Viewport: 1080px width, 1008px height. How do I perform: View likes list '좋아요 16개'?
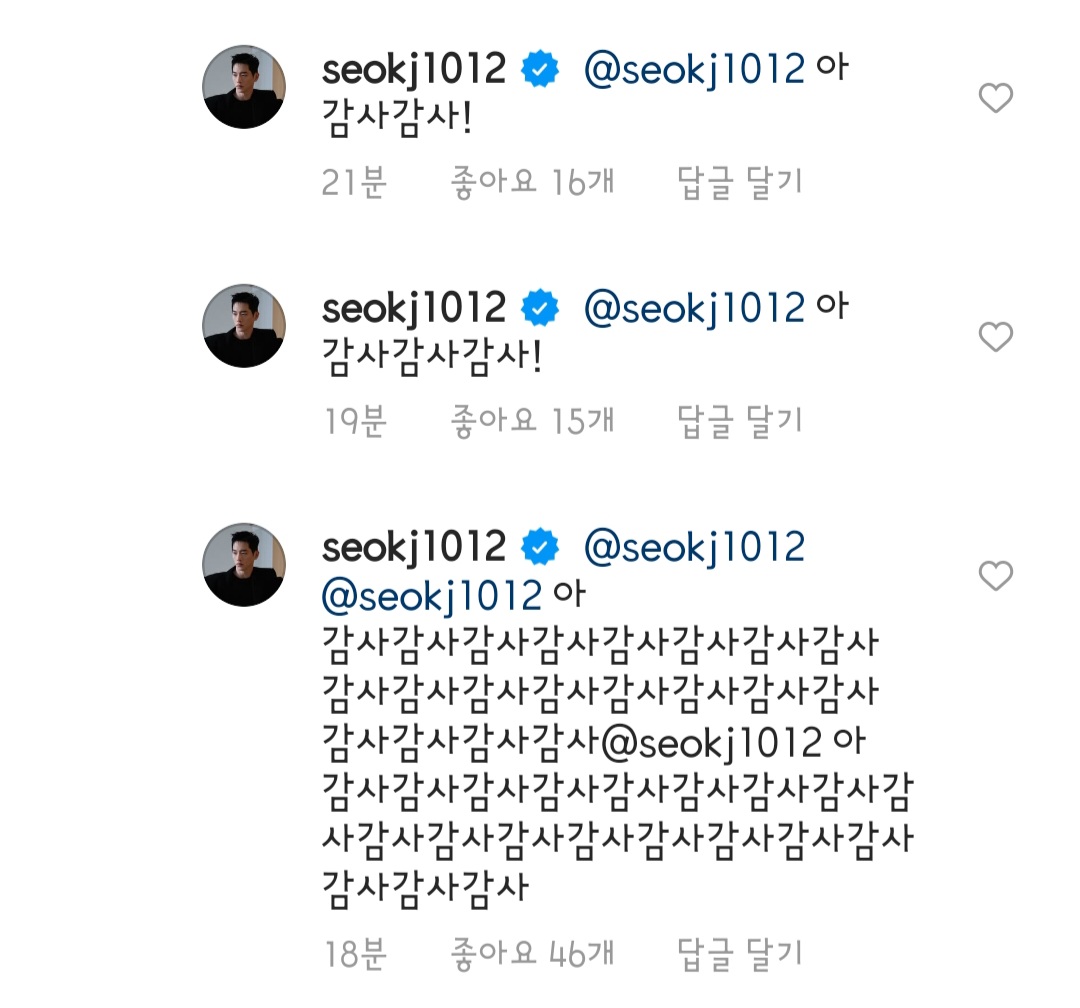point(533,183)
